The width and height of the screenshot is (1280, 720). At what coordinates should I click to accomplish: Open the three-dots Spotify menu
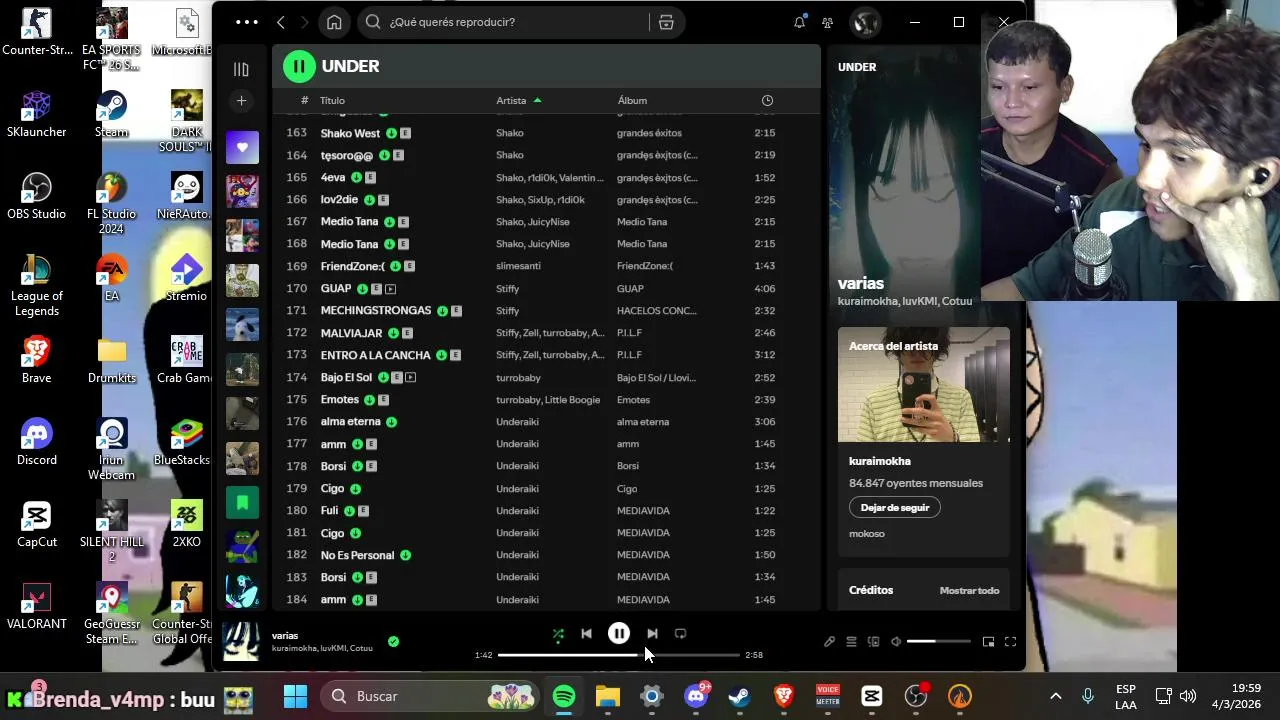point(246,22)
